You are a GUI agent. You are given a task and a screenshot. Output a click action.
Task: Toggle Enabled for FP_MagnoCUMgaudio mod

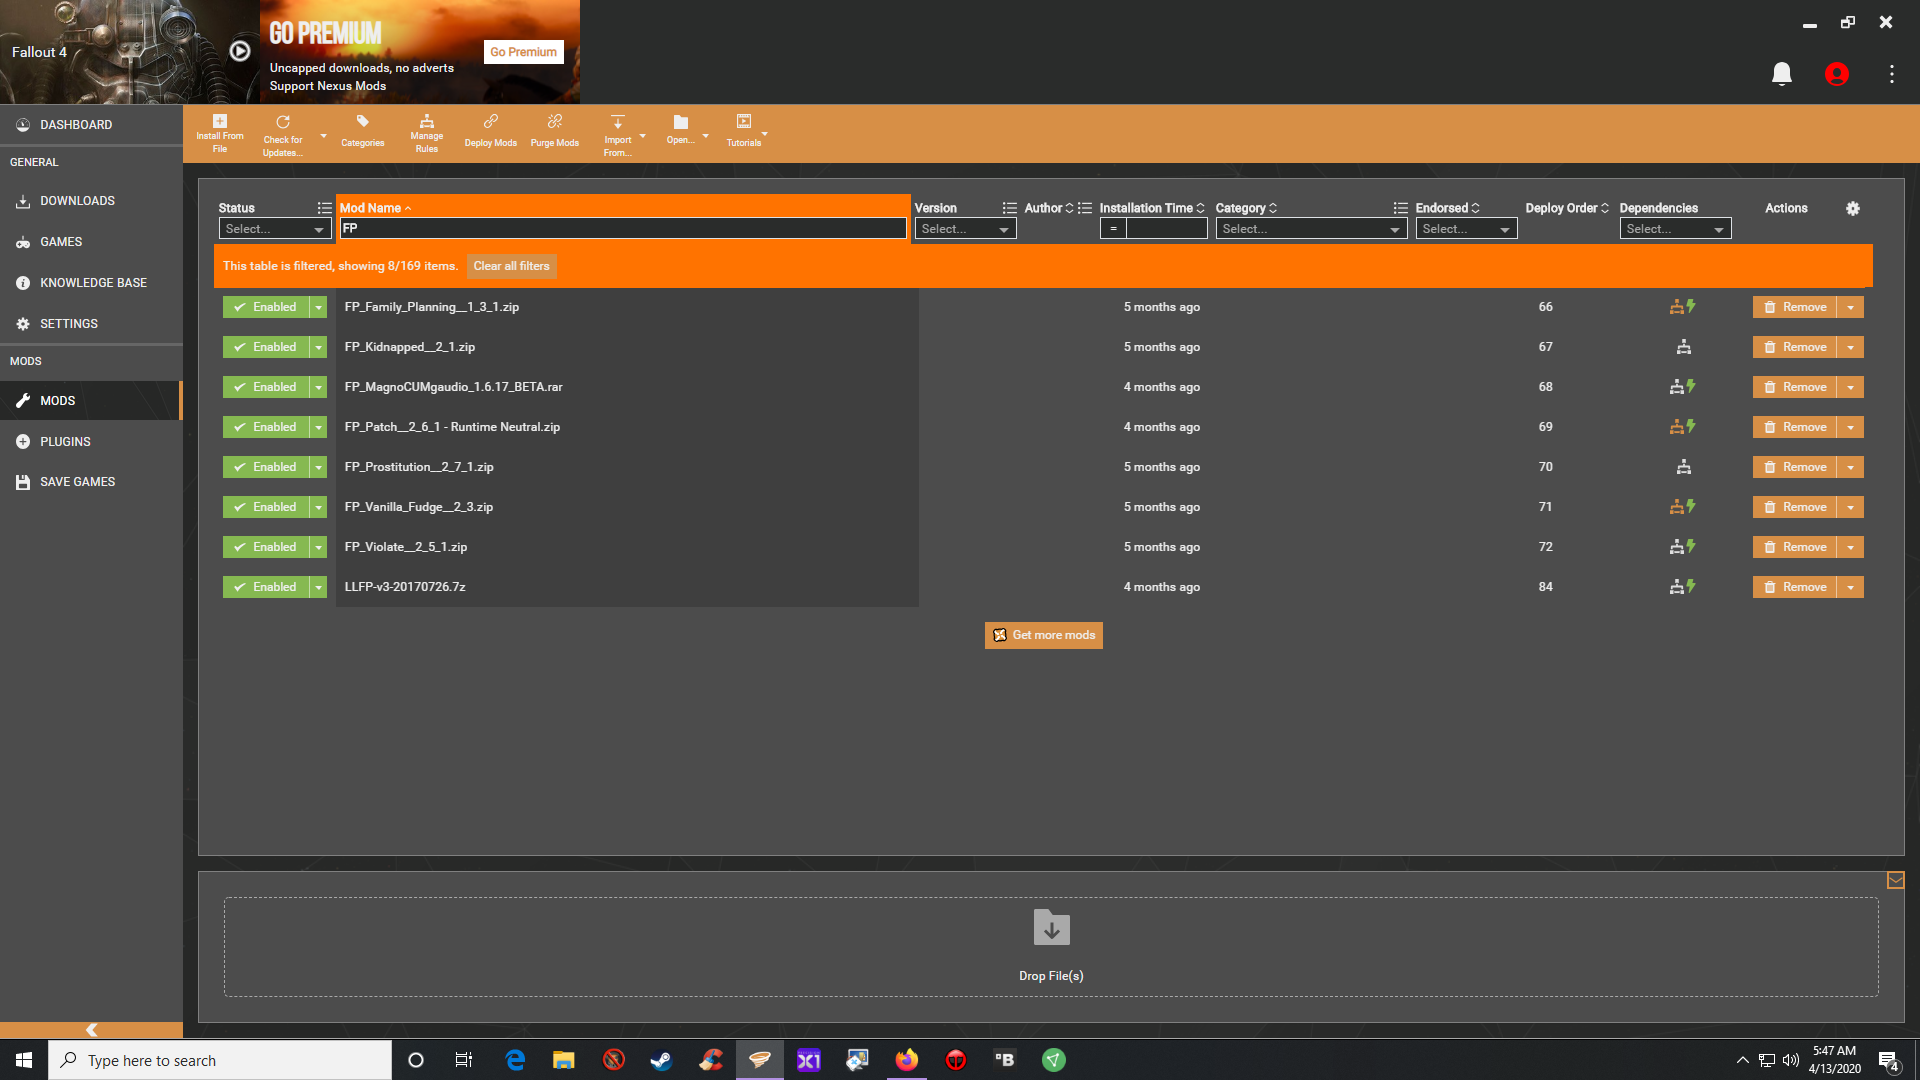266,387
